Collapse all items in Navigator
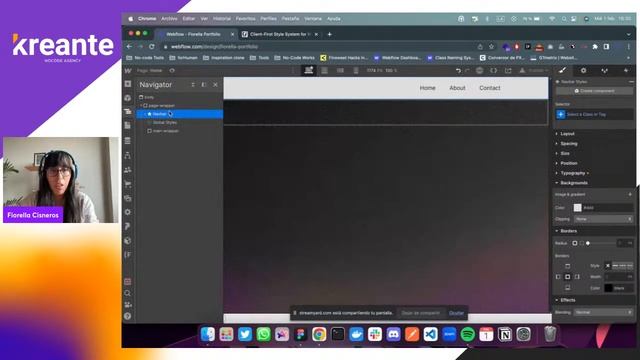Viewport: 640px width, 360px height. 193,84
